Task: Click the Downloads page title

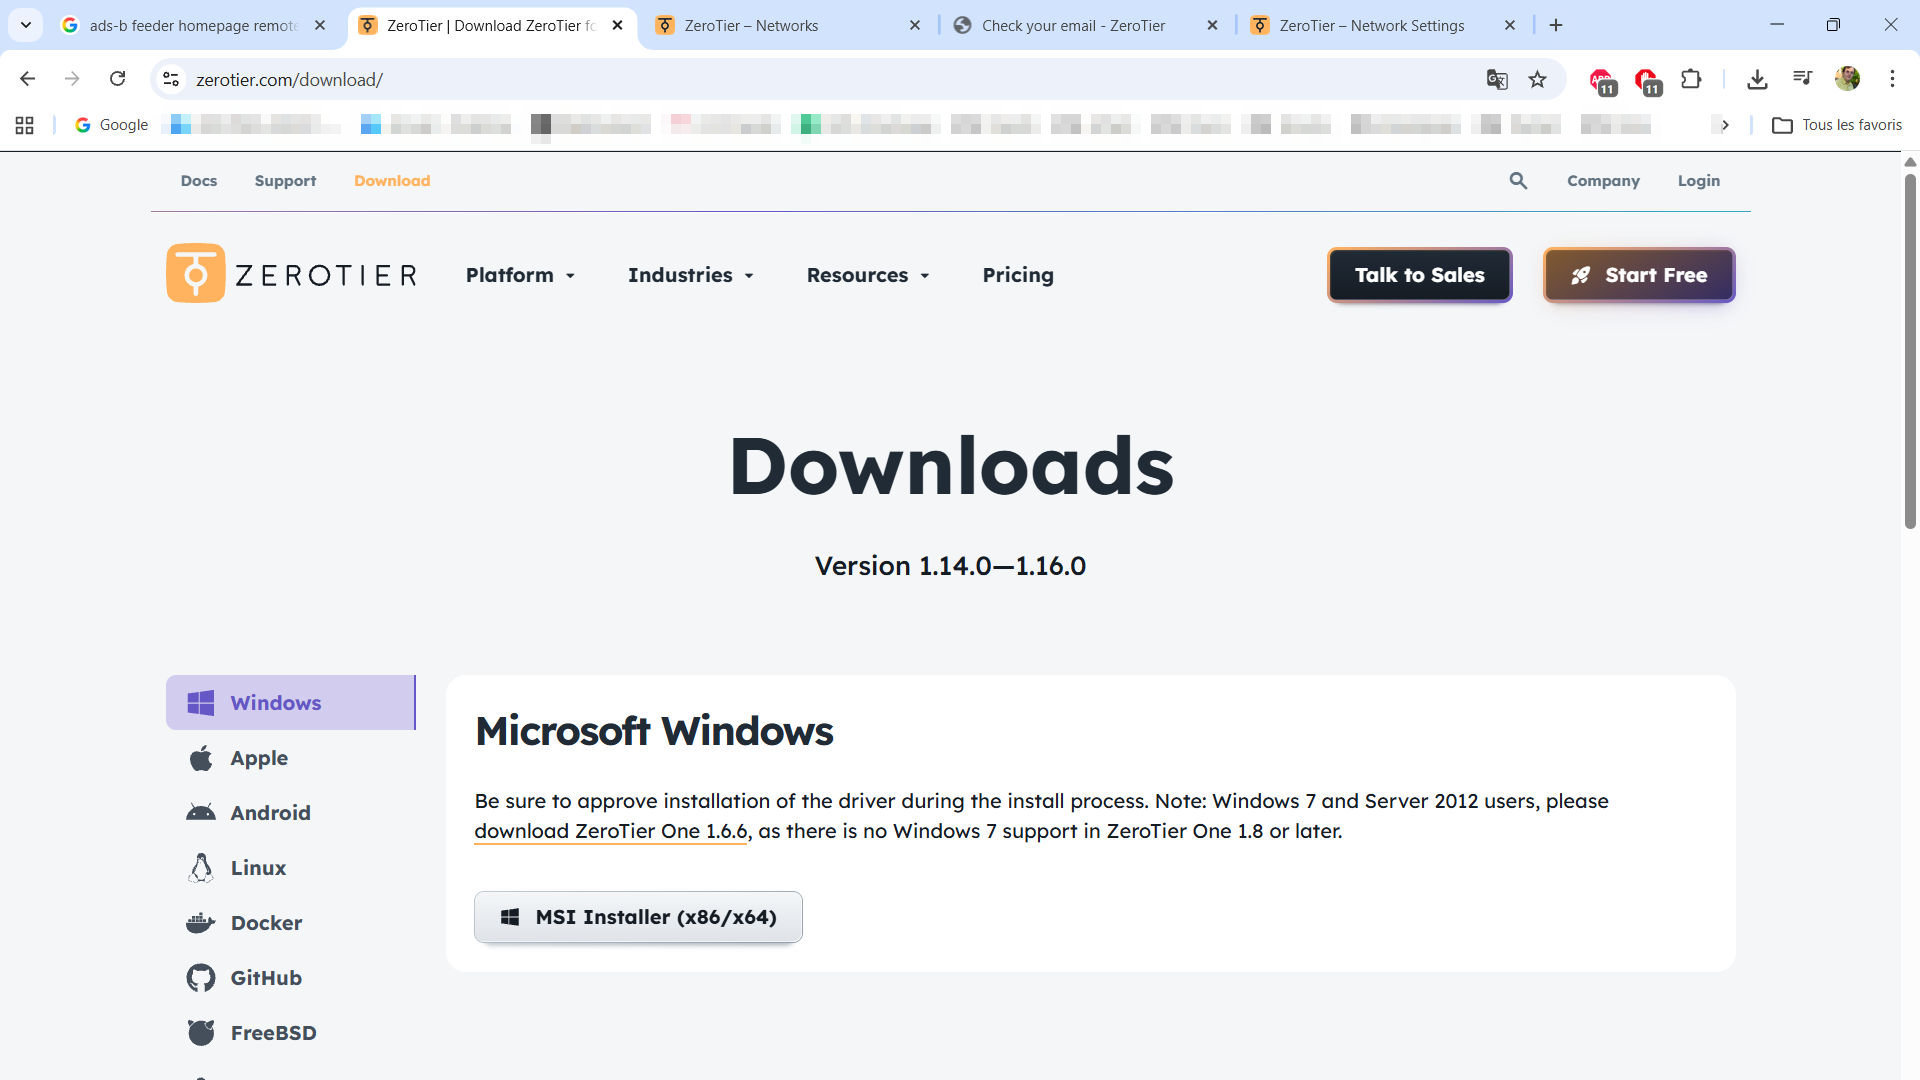Action: (x=951, y=466)
